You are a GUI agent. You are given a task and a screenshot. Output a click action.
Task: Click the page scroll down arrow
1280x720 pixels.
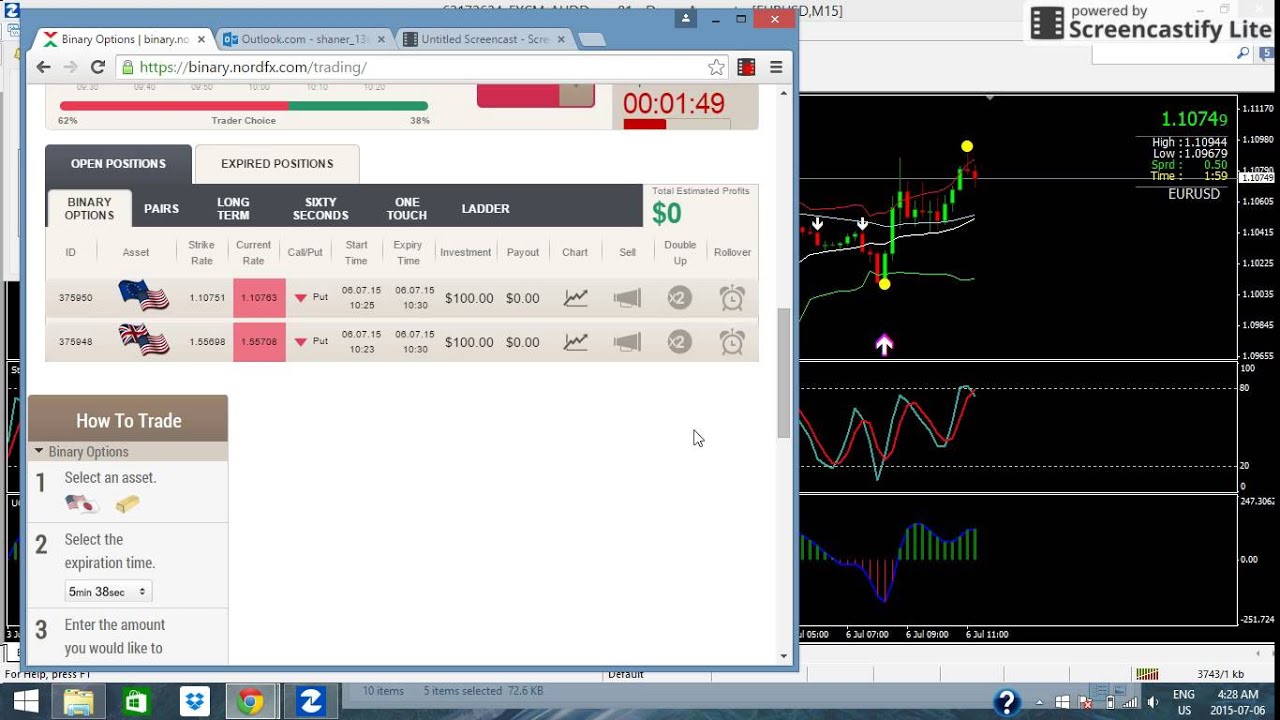coord(784,656)
